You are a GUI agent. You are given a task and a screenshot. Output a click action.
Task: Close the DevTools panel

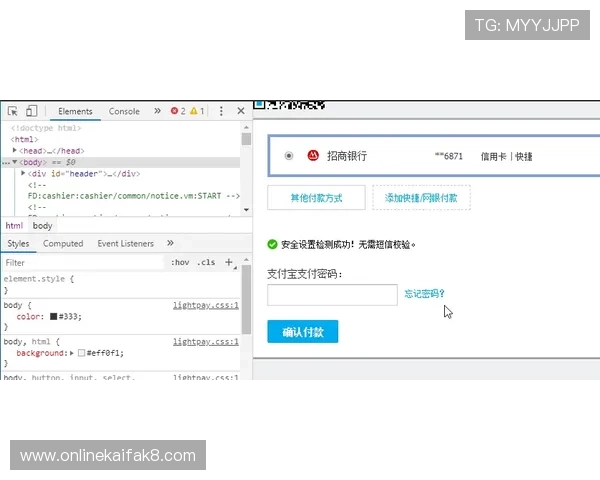[241, 111]
